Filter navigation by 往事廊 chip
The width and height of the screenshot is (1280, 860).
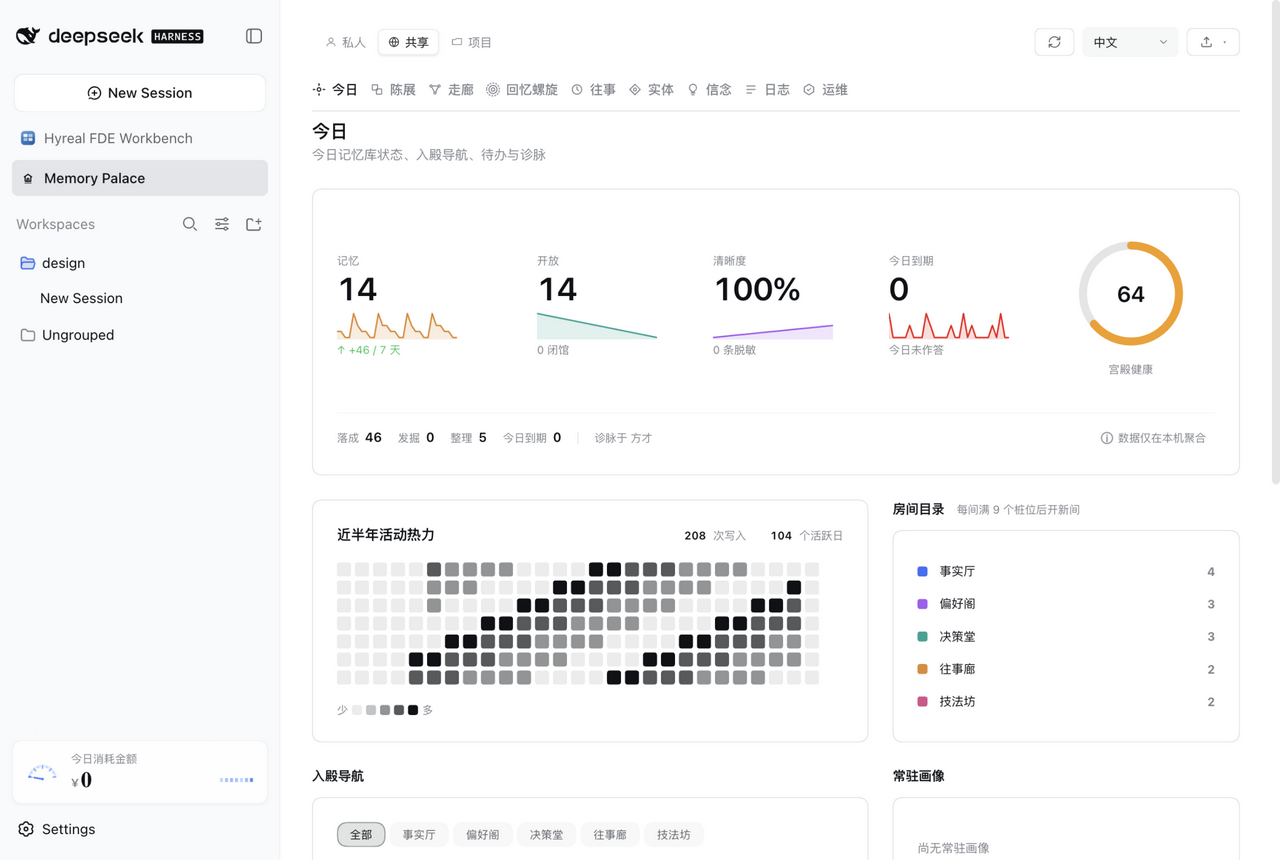[x=610, y=834]
